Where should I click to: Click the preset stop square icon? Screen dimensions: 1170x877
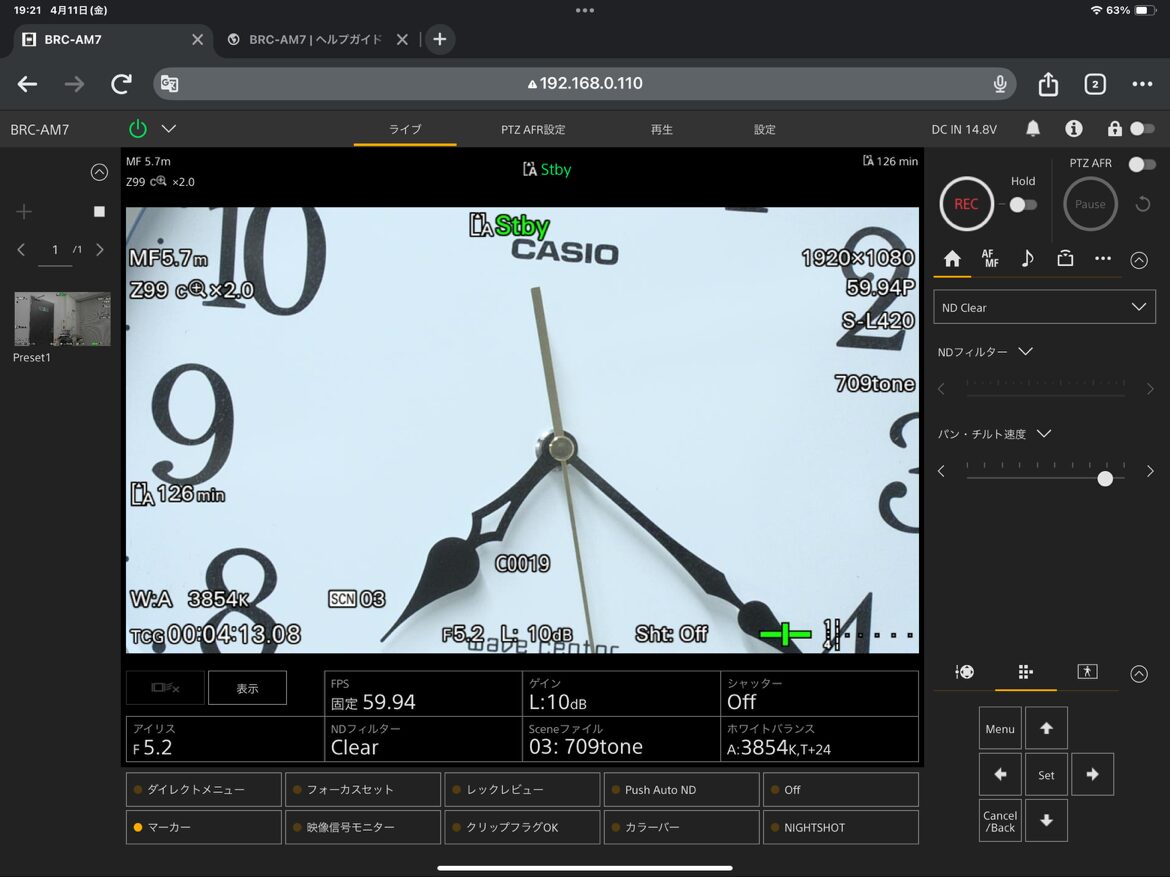point(99,212)
